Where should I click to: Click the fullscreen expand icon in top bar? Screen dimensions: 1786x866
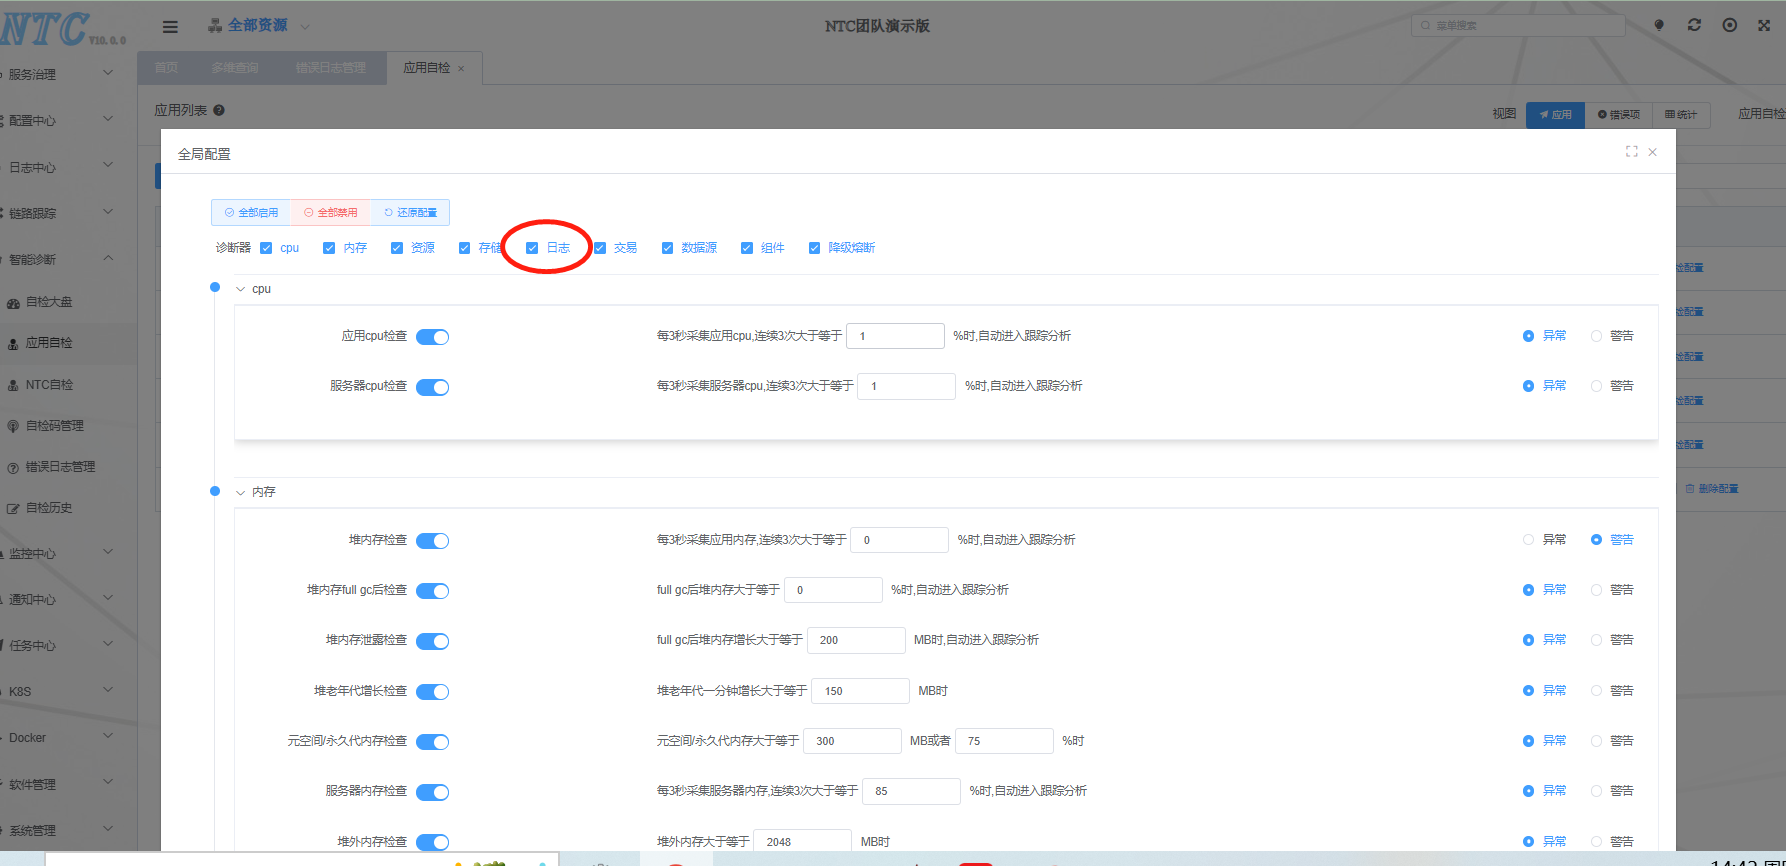pyautogui.click(x=1764, y=25)
